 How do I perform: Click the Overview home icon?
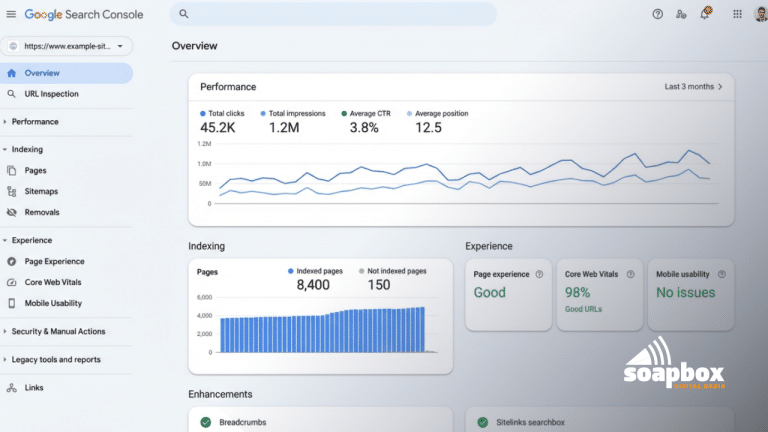[12, 73]
